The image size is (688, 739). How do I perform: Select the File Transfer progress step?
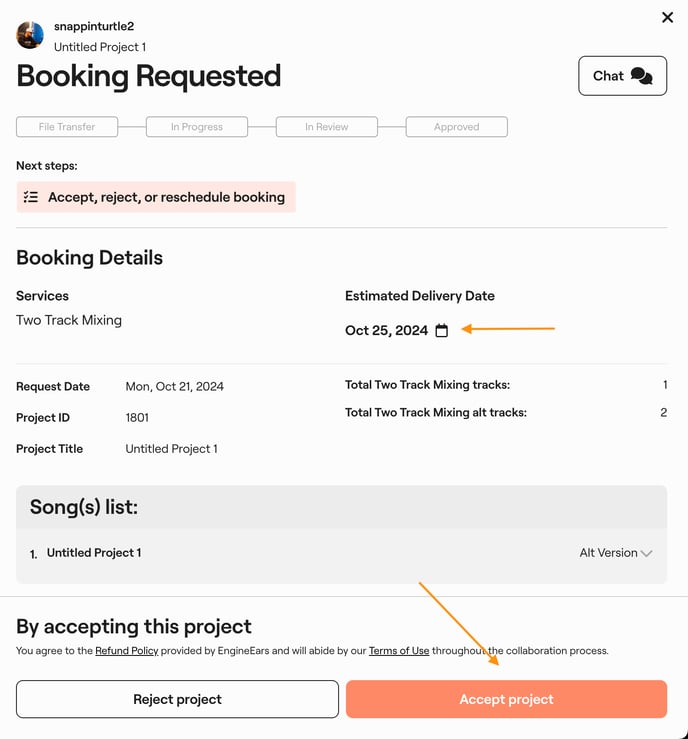pyautogui.click(x=67, y=127)
